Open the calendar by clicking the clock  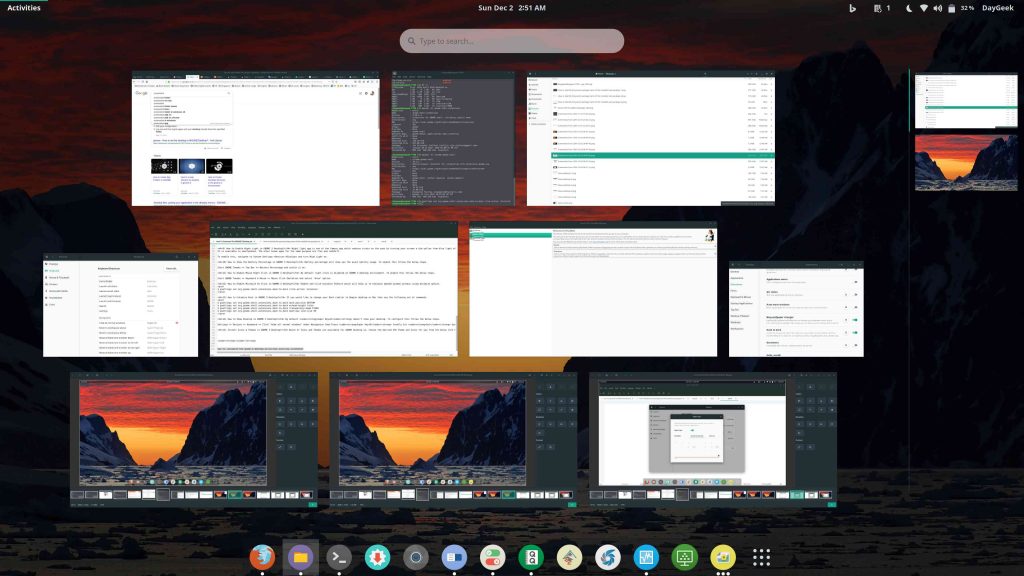coord(512,8)
